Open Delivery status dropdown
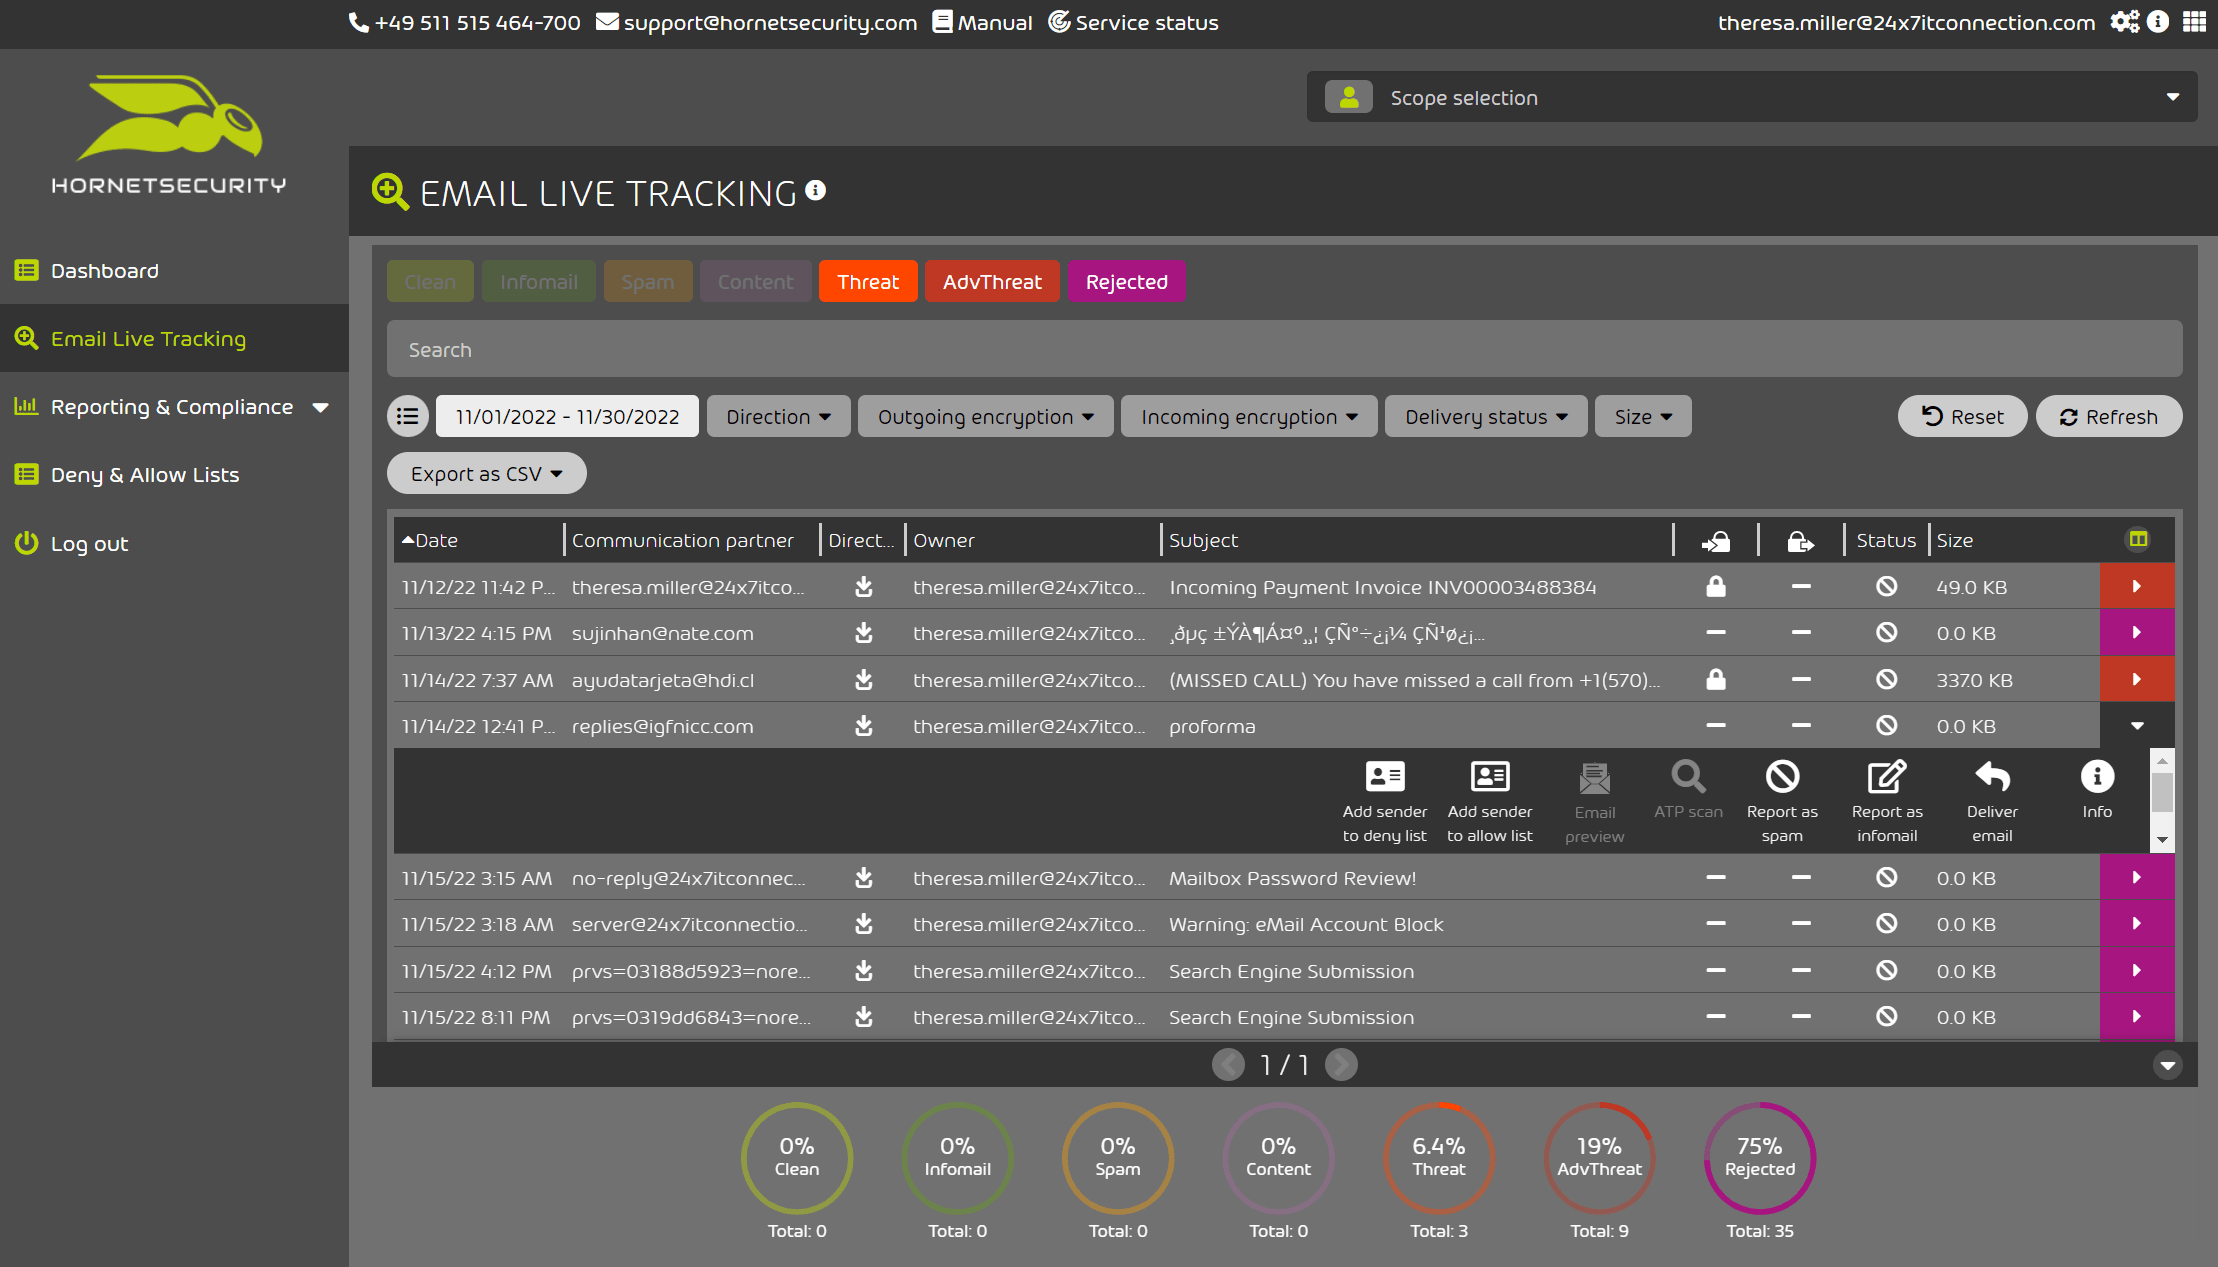 pyautogui.click(x=1486, y=416)
